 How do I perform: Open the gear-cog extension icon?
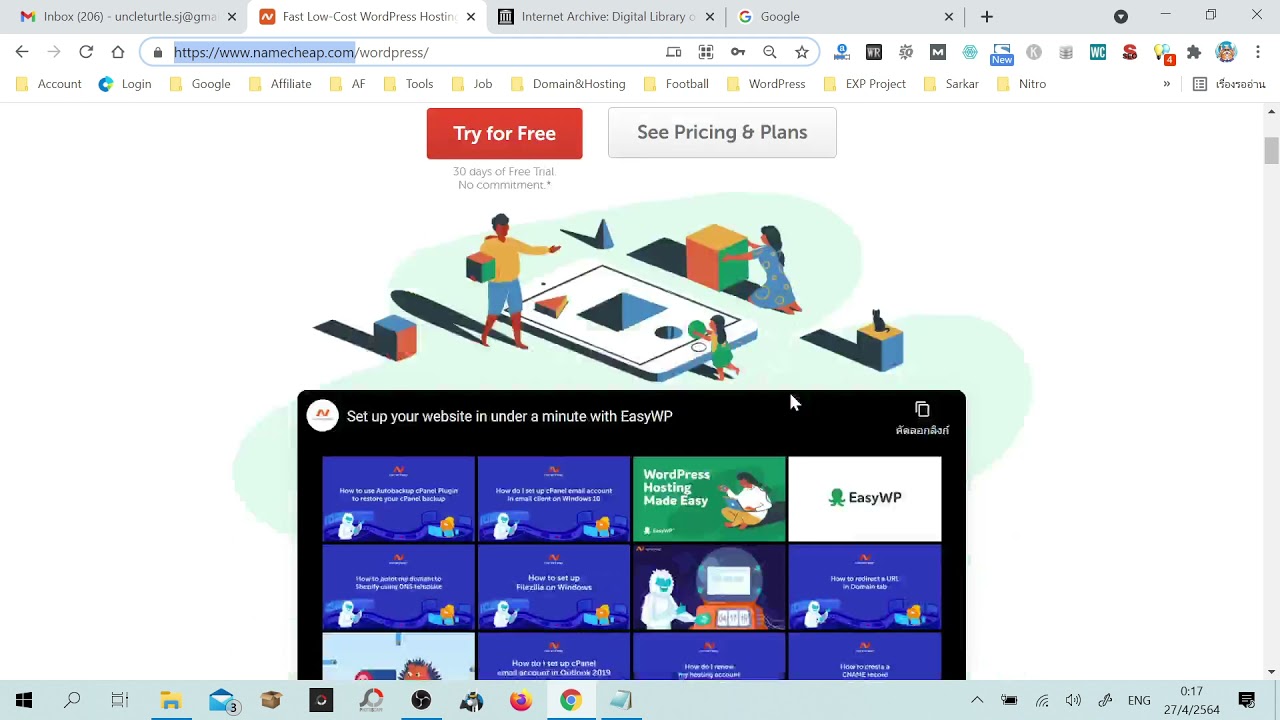pos(906,52)
